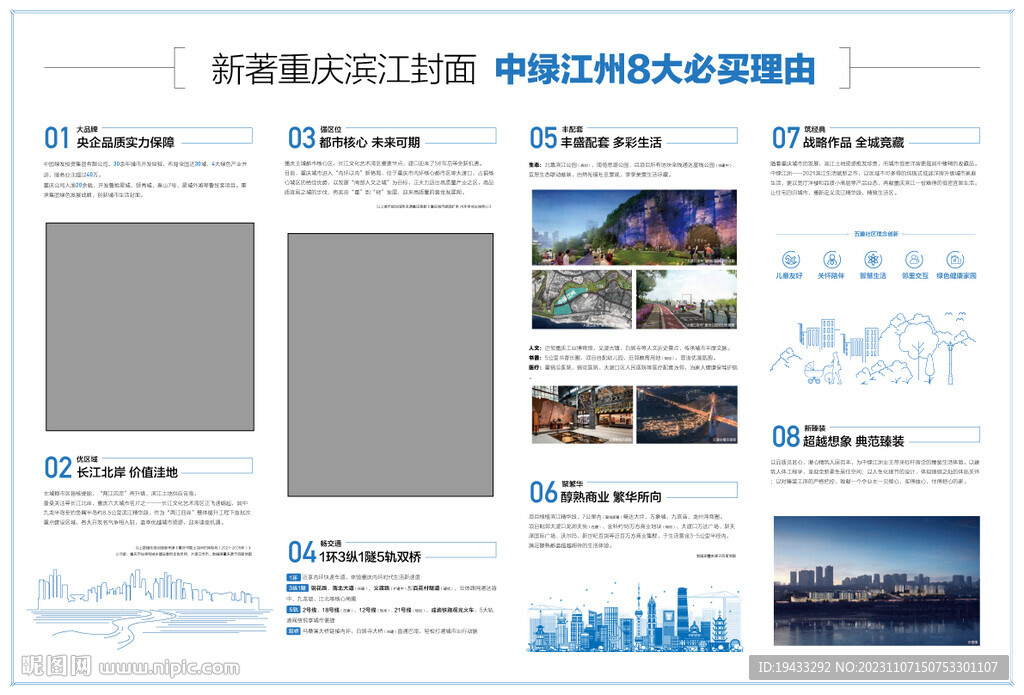Screen dimensions: 1024x695
Task: Click the 五善社区理念创新 label
Action: pos(876,233)
